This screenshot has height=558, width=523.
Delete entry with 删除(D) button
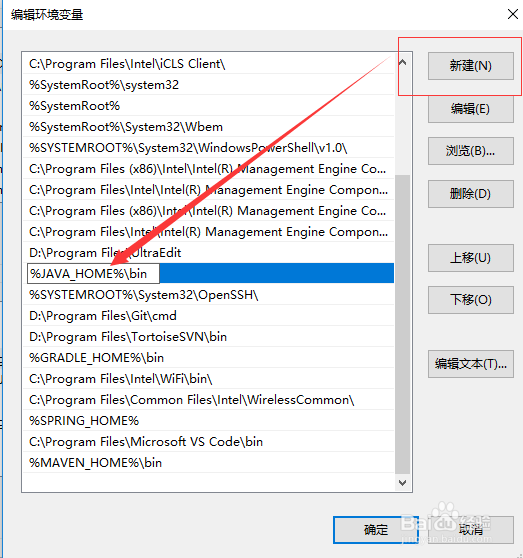[470, 194]
